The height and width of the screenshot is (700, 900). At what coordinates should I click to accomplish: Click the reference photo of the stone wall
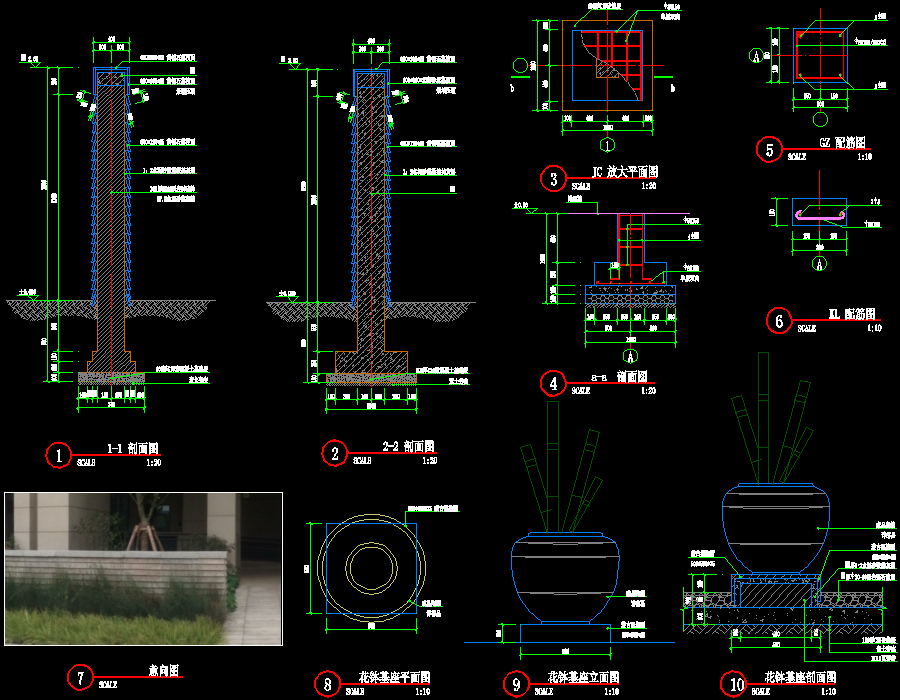pos(143,568)
